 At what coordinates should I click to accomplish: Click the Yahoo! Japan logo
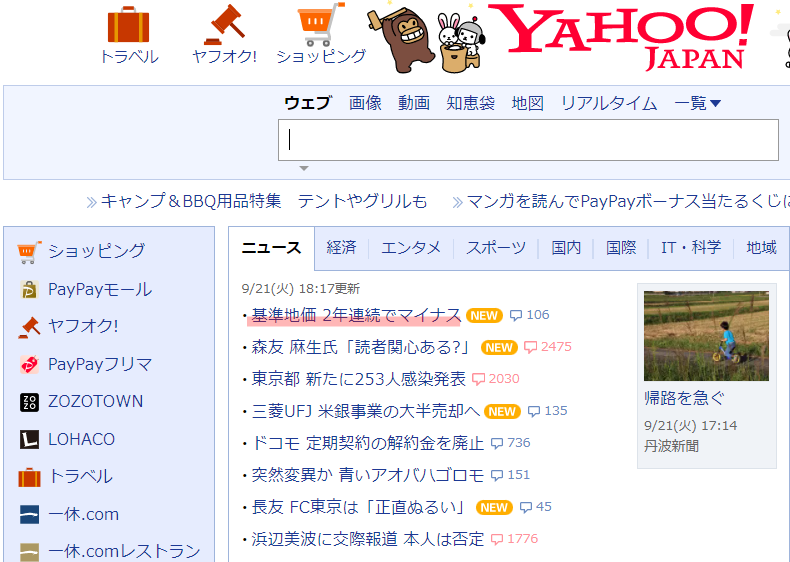click(x=620, y=35)
